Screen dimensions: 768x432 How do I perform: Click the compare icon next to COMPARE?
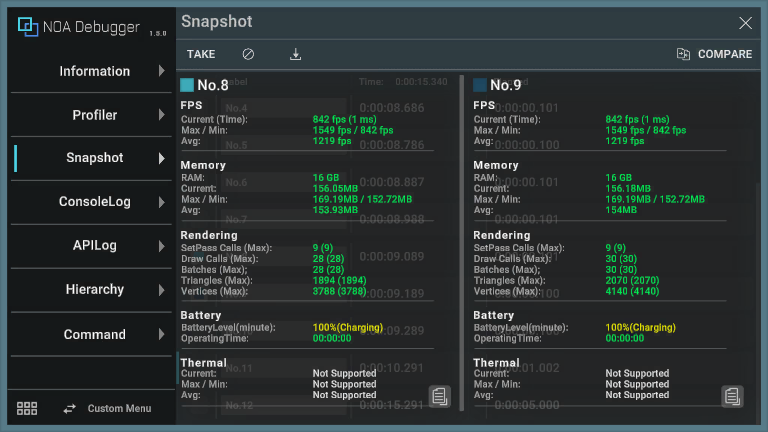pos(683,54)
